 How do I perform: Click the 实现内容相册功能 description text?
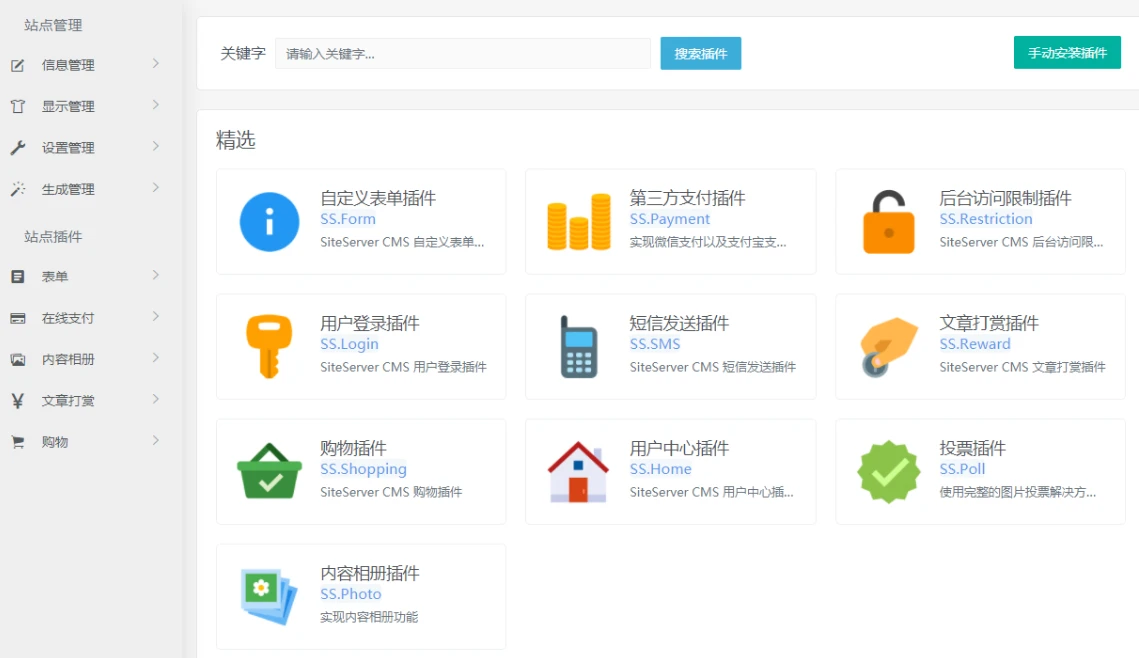click(369, 617)
